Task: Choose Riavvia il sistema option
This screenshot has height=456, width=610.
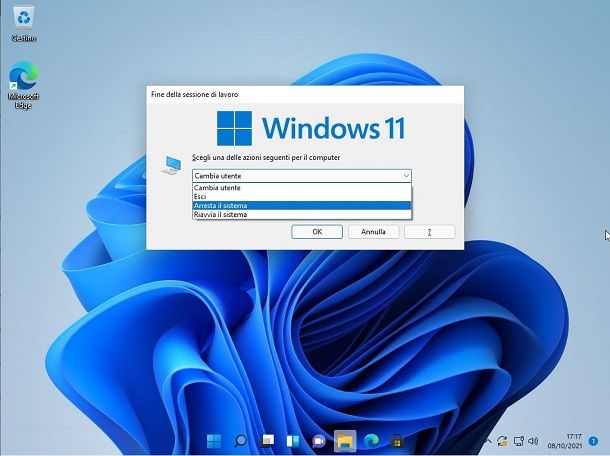Action: pos(302,214)
